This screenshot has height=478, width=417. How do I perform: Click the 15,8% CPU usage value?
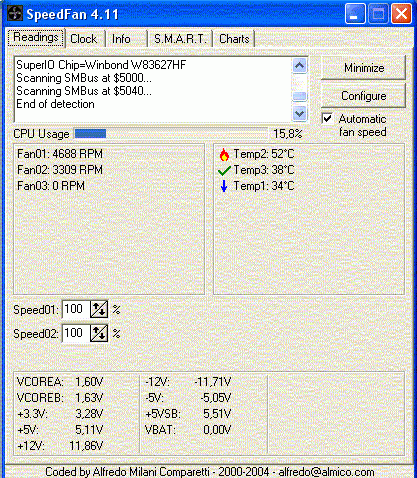[288, 134]
